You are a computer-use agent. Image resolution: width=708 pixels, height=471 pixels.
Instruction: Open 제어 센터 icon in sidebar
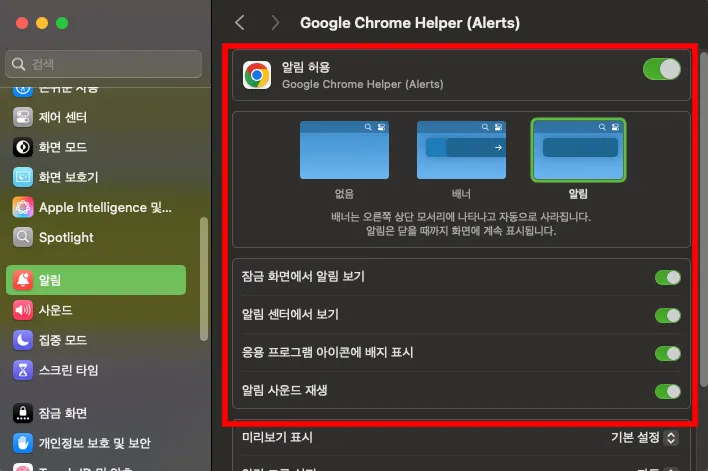pos(23,117)
